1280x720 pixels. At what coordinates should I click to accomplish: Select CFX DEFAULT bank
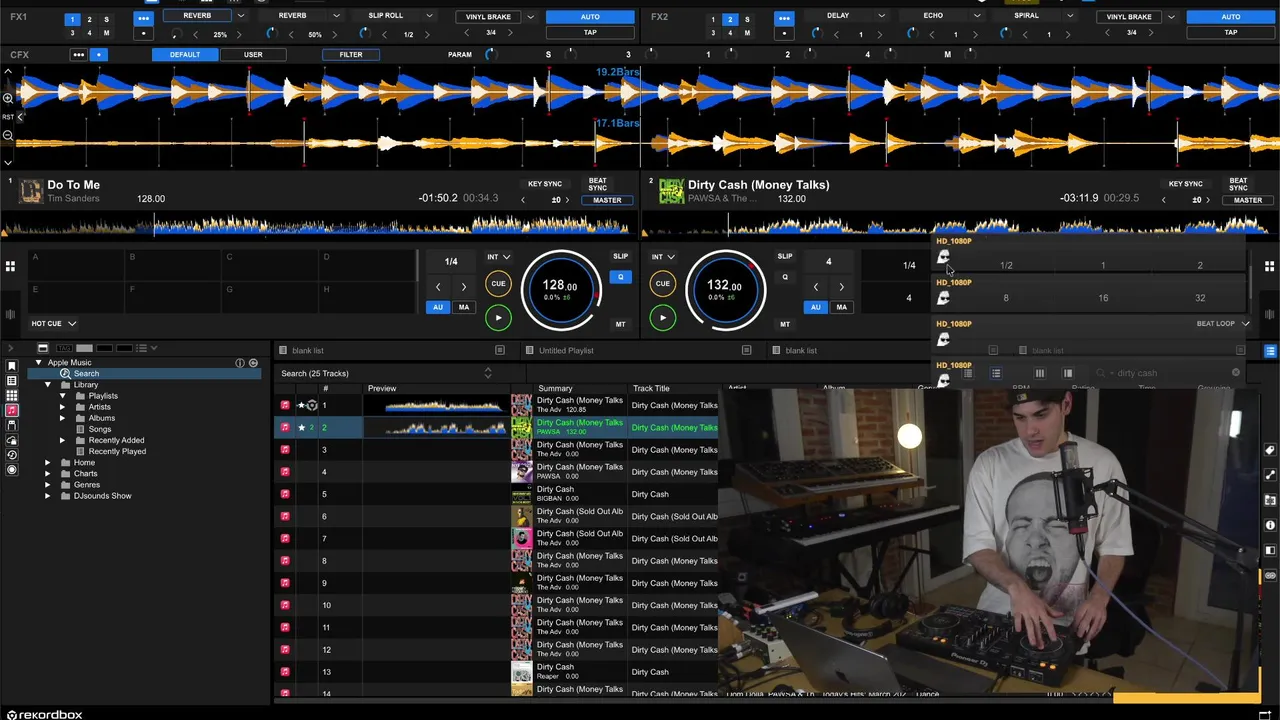click(x=185, y=55)
